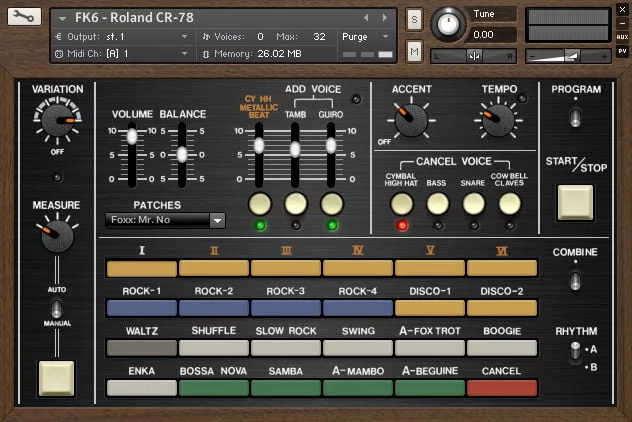This screenshot has width=632, height=422.
Task: Select program pad V
Action: click(430, 268)
